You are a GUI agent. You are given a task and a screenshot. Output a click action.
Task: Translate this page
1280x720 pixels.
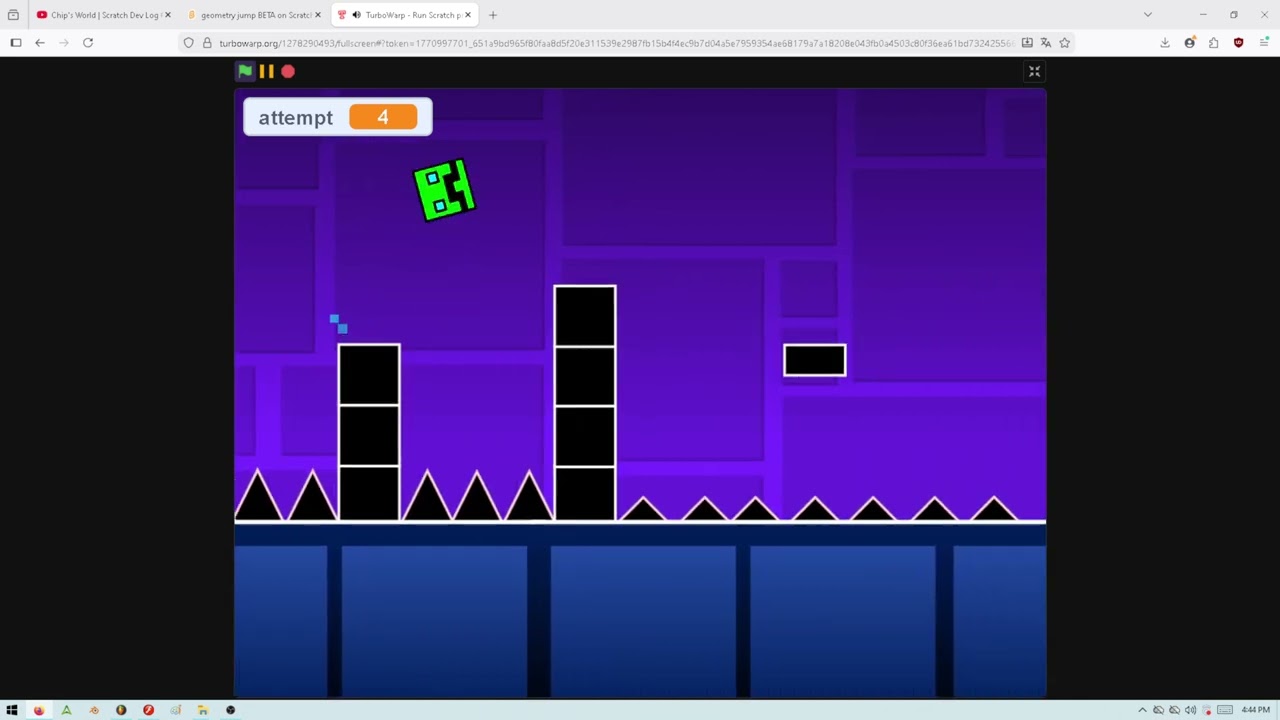(1046, 43)
